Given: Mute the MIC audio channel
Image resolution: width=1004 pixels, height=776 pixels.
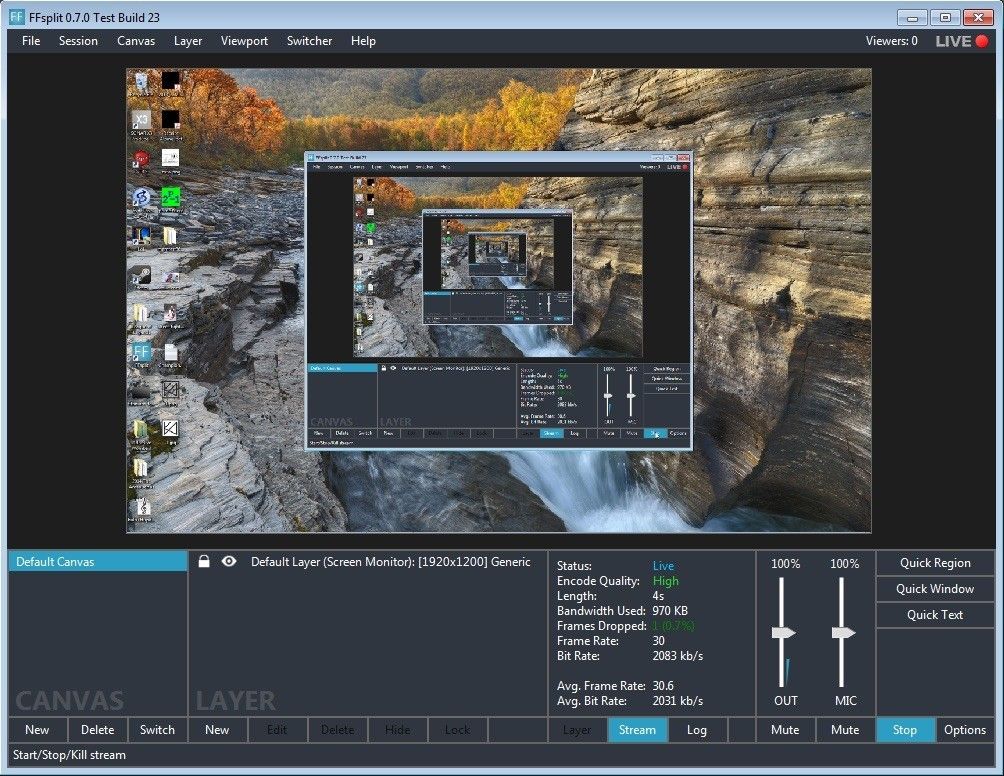Looking at the screenshot, I should (845, 730).
